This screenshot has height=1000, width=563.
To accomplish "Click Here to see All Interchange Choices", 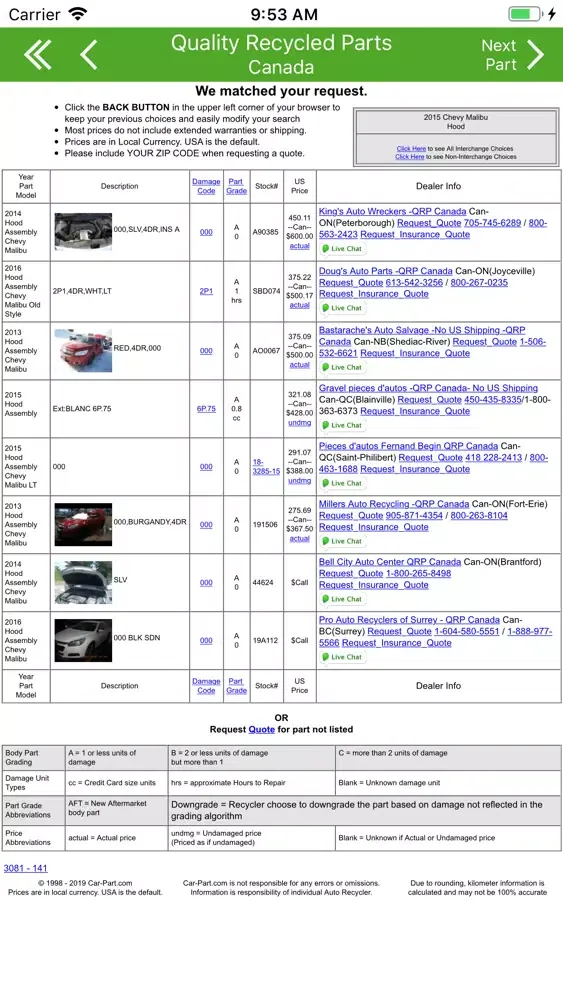I will (411, 149).
